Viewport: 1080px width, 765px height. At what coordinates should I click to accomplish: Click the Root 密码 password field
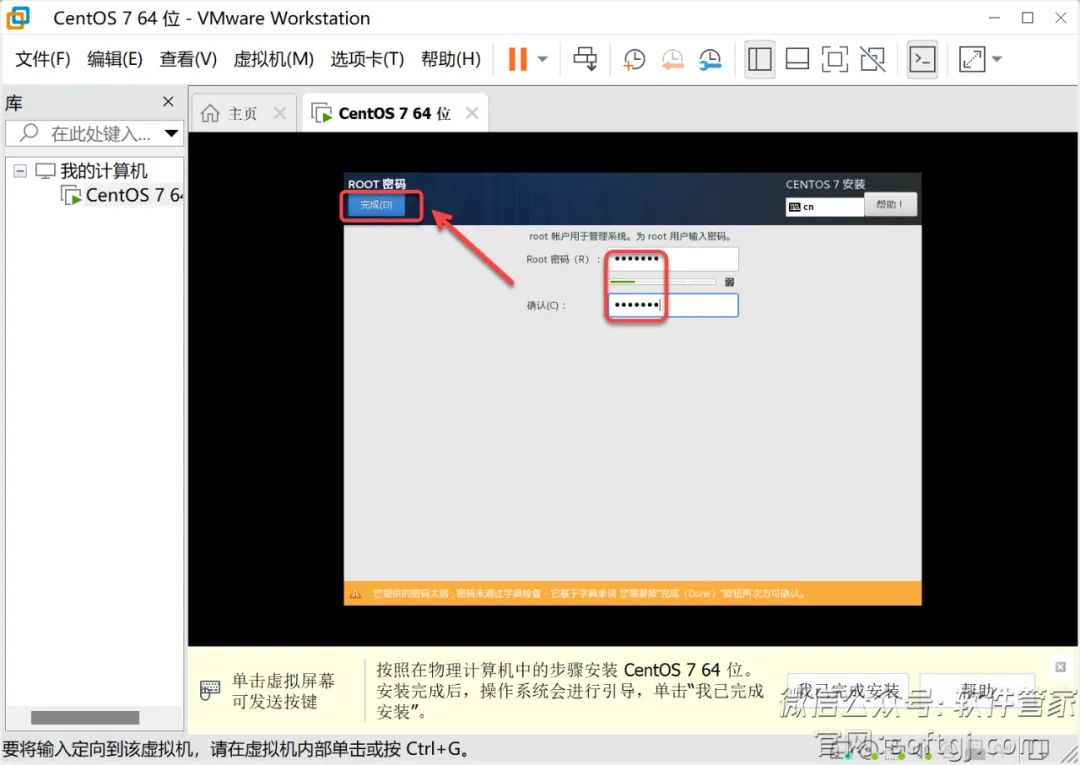point(673,260)
